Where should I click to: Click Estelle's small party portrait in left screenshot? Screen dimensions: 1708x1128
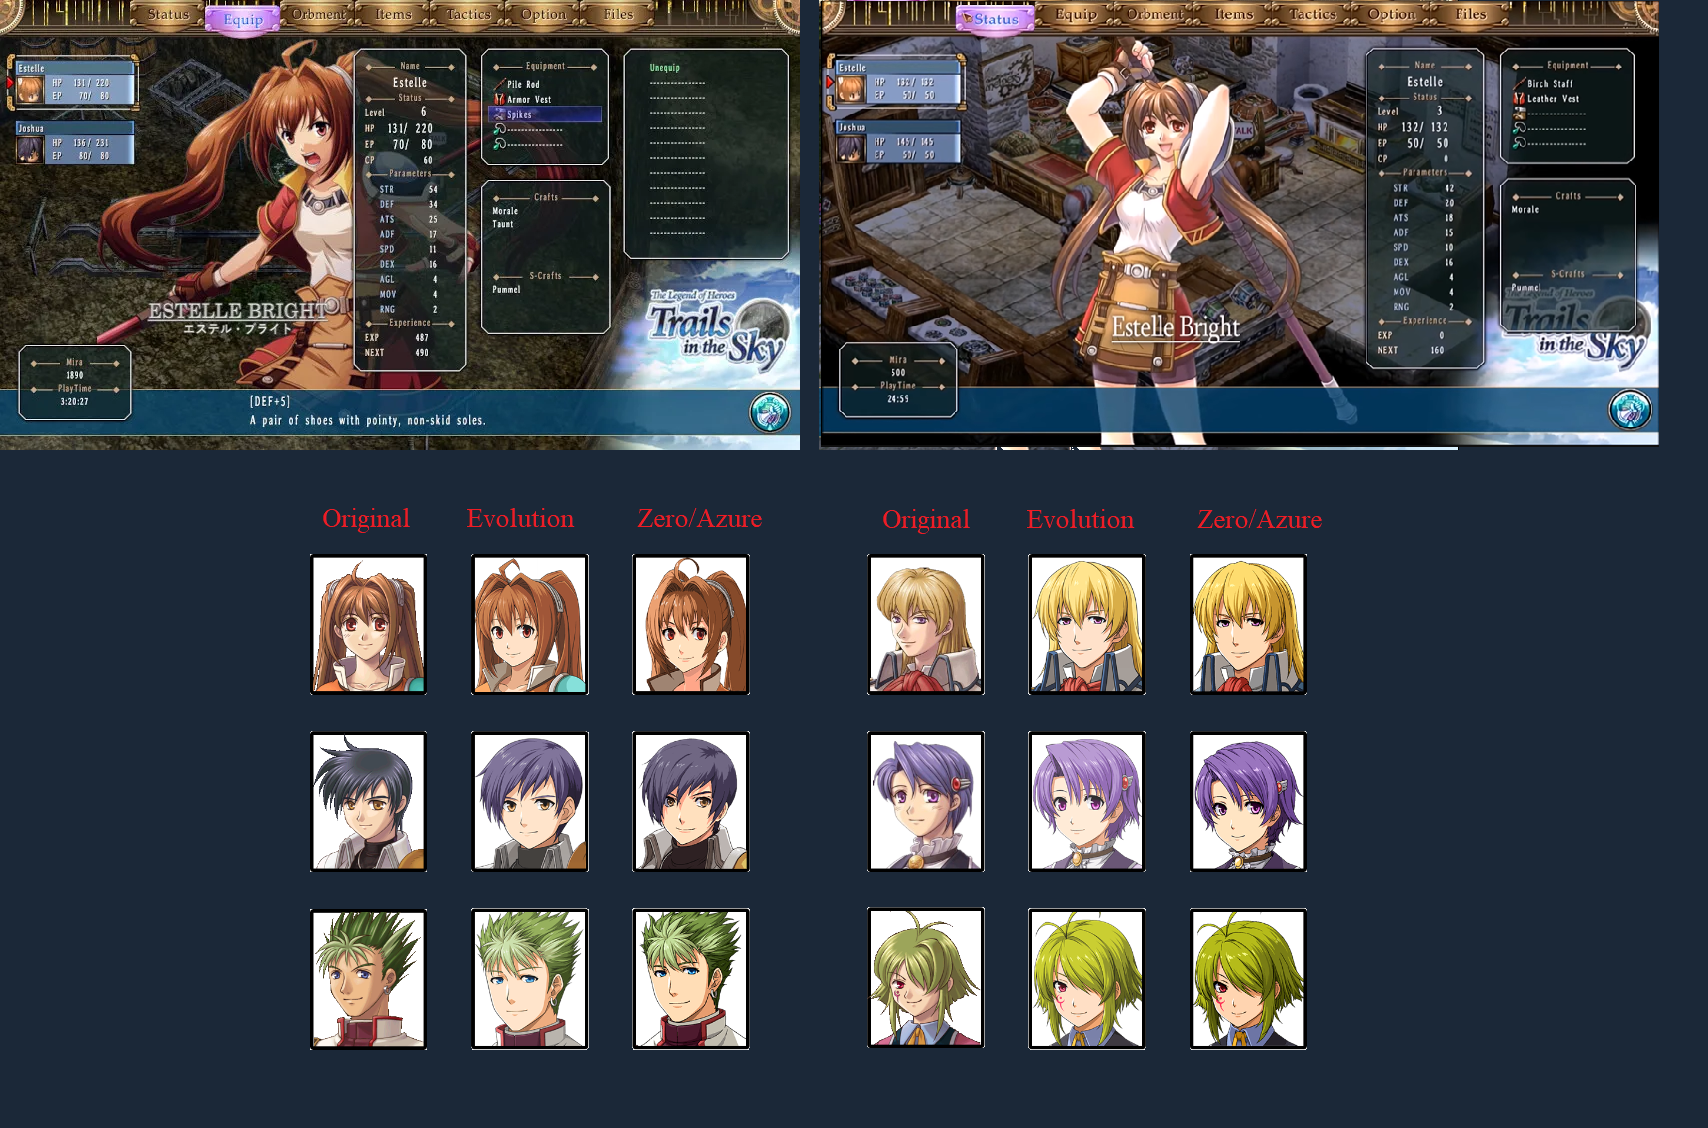(x=30, y=90)
